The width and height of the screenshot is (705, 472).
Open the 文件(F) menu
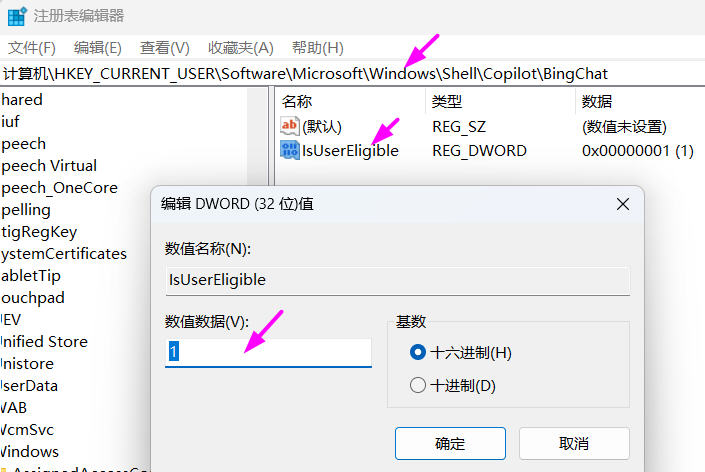[x=32, y=48]
